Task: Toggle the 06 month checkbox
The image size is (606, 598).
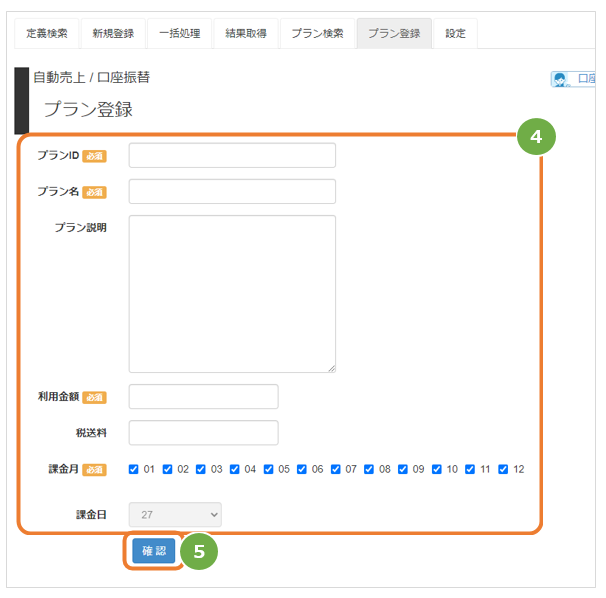Action: point(302,469)
